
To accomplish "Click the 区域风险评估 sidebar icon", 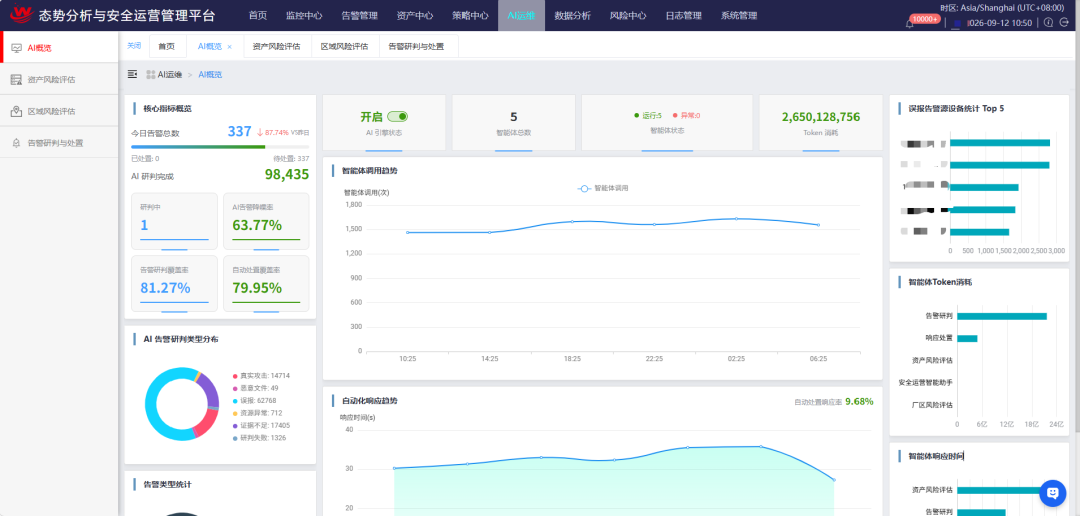I will [x=16, y=112].
